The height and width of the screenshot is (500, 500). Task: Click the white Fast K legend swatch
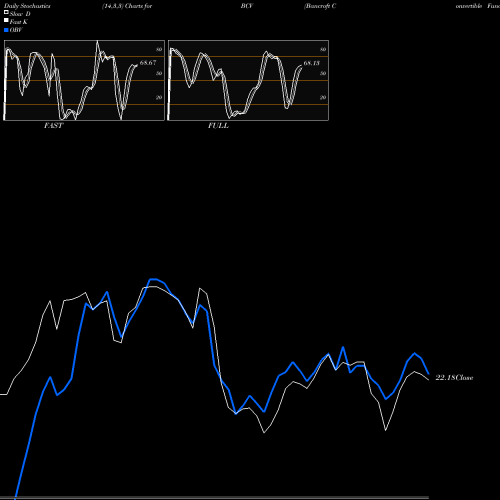tap(6, 20)
